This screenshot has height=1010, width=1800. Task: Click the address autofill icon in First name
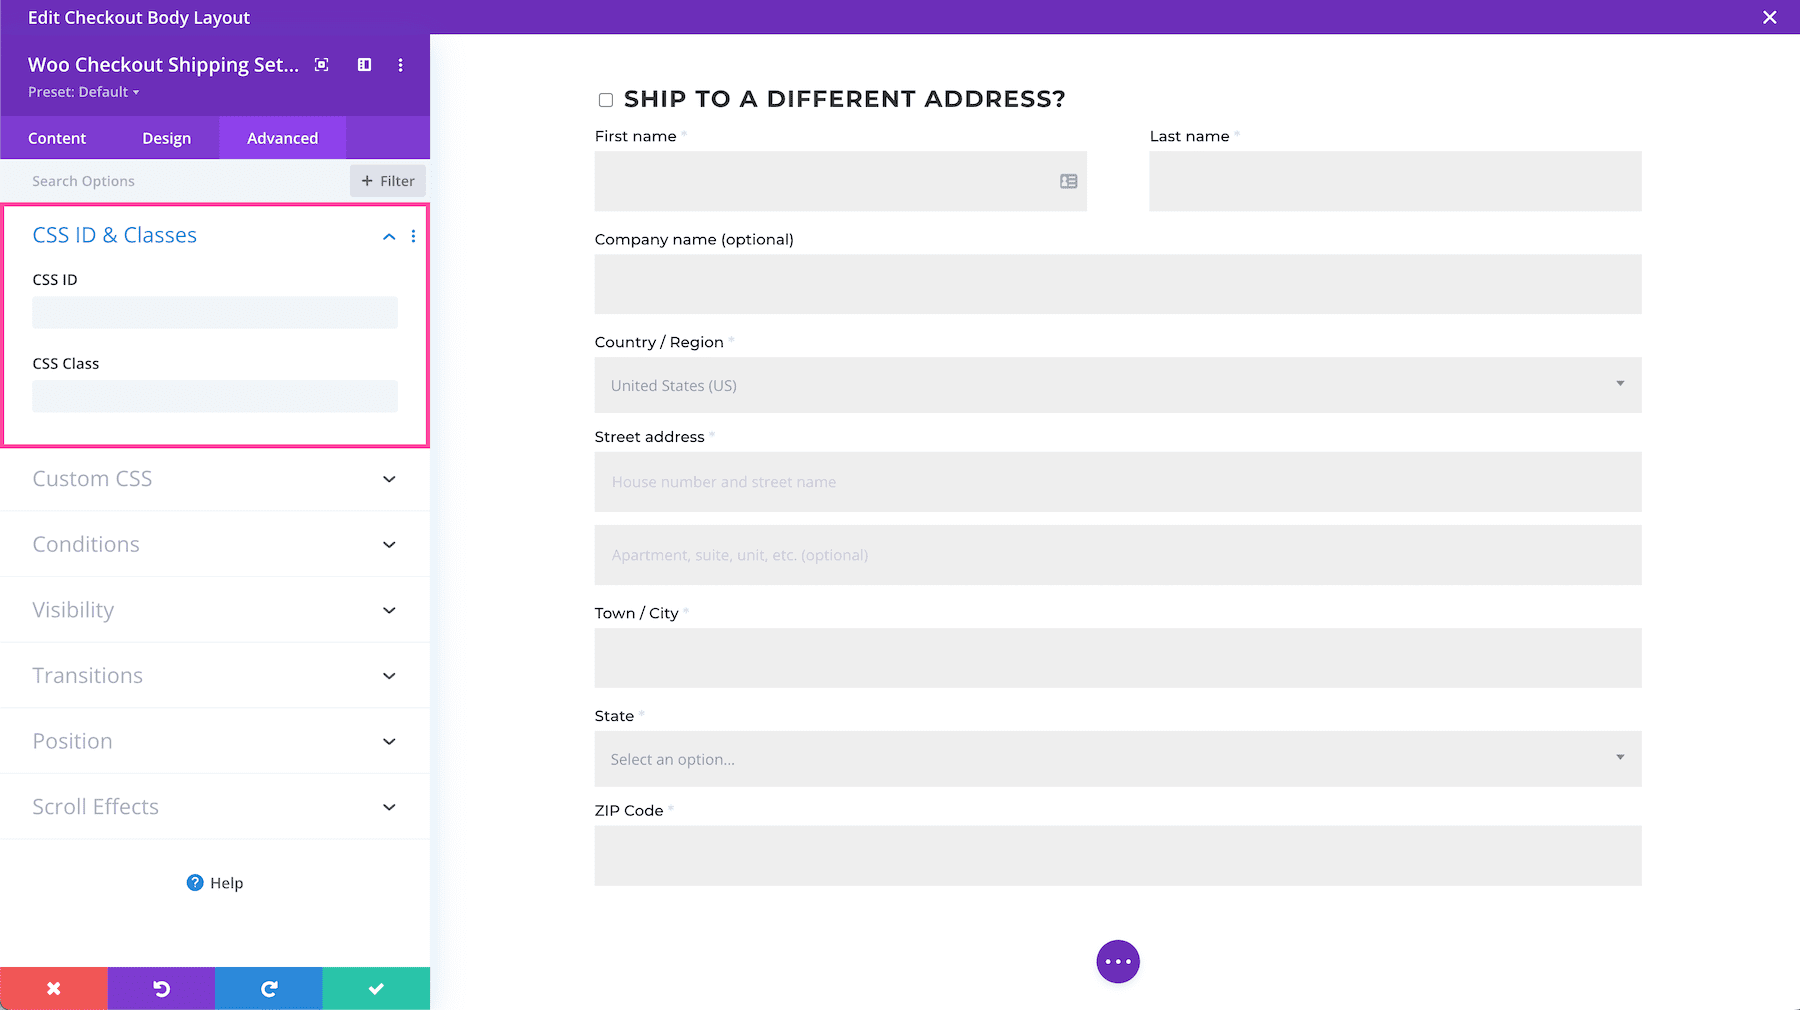tap(1068, 181)
